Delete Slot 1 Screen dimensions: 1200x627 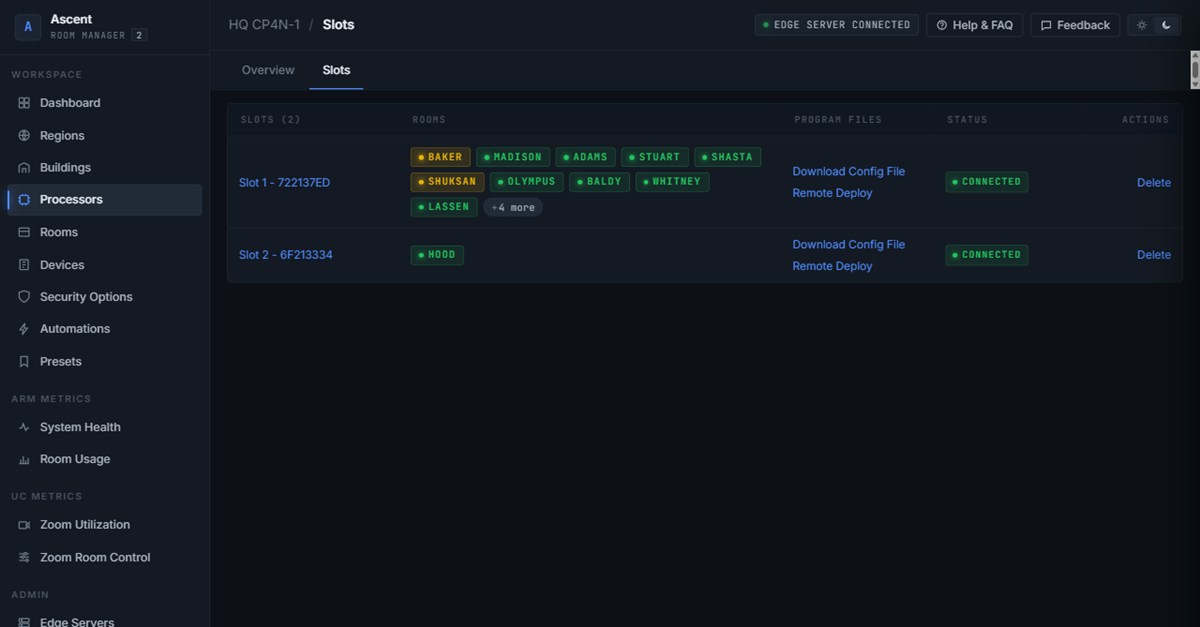[1154, 182]
